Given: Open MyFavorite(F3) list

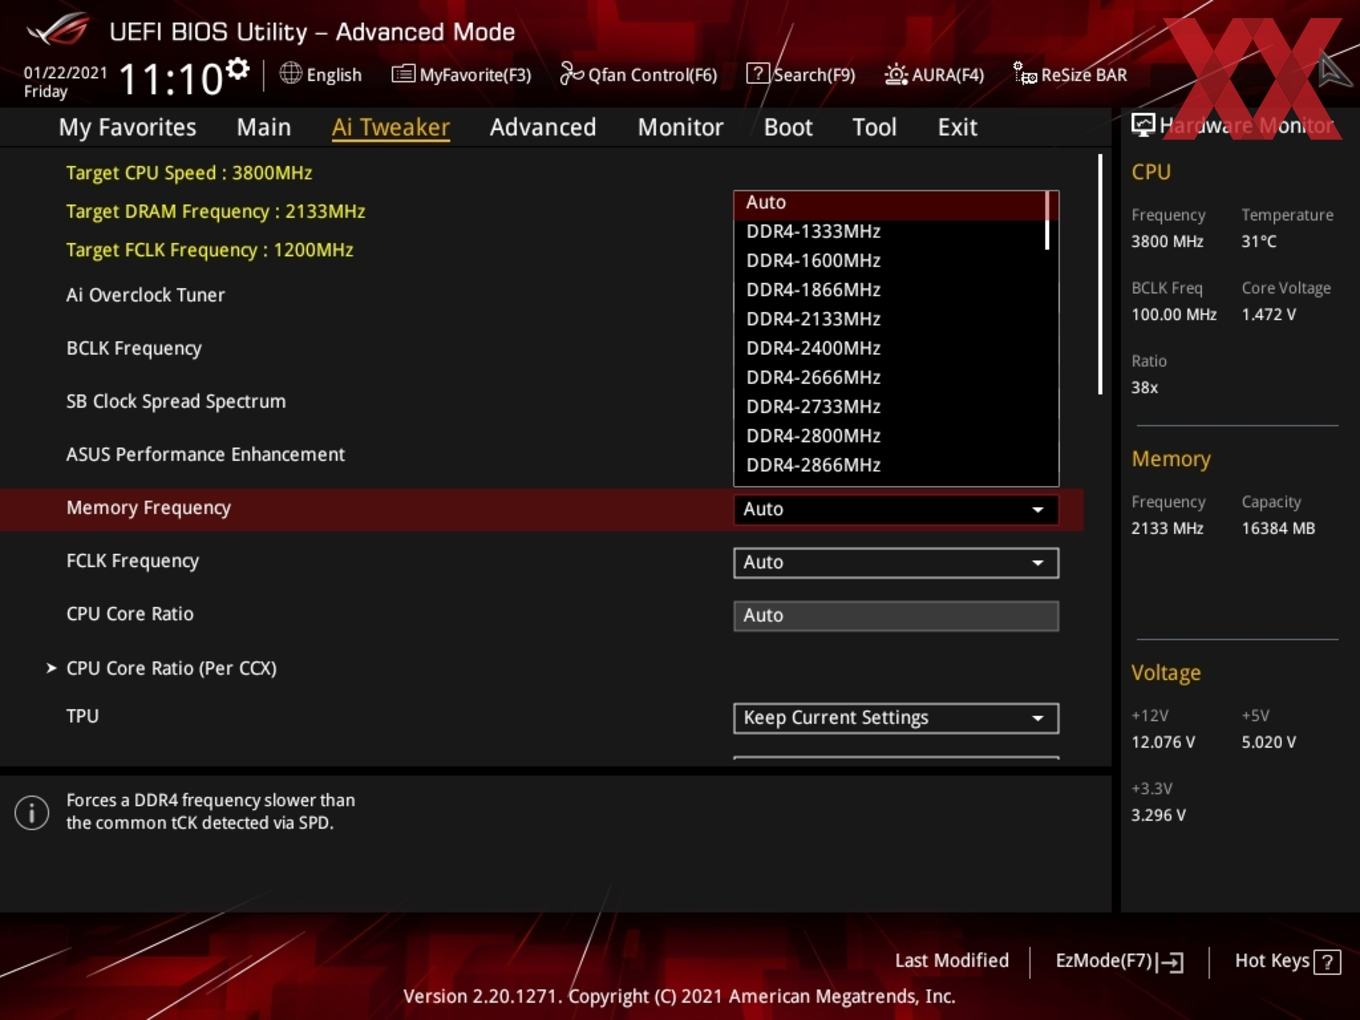Looking at the screenshot, I should tap(461, 74).
